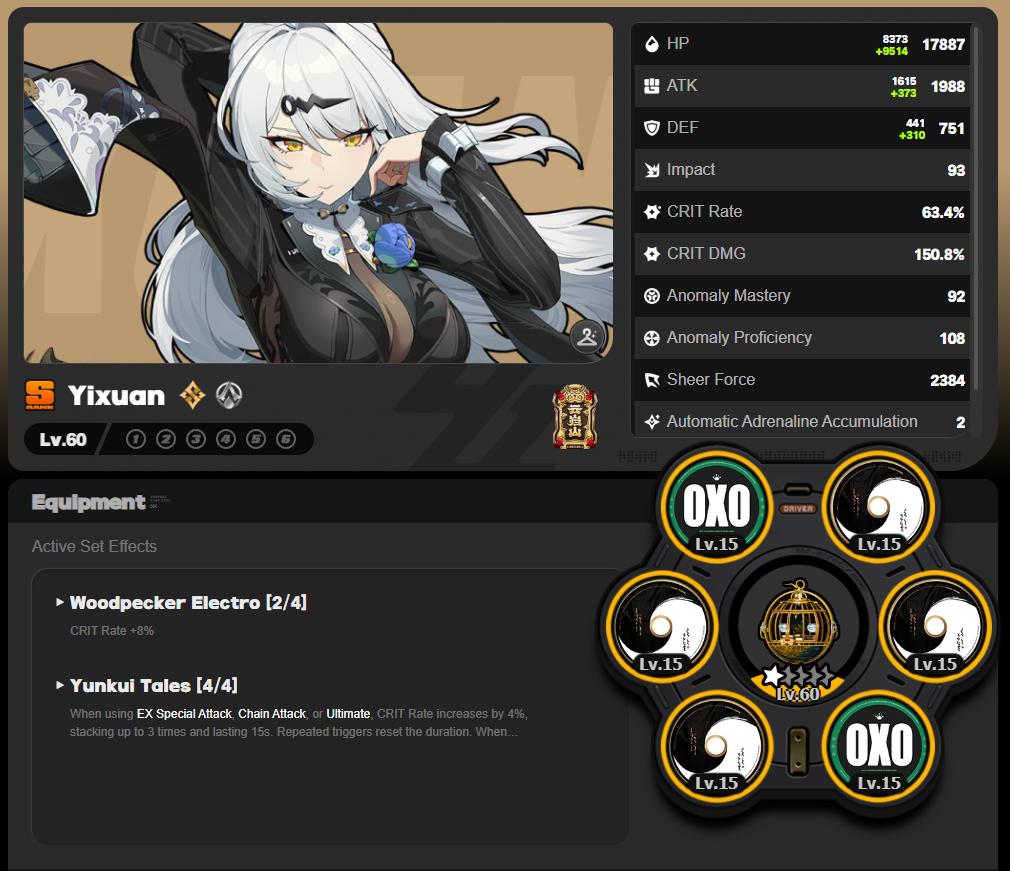Click the Equipment section heading
Image resolution: width=1010 pixels, height=871 pixels.
[88, 502]
